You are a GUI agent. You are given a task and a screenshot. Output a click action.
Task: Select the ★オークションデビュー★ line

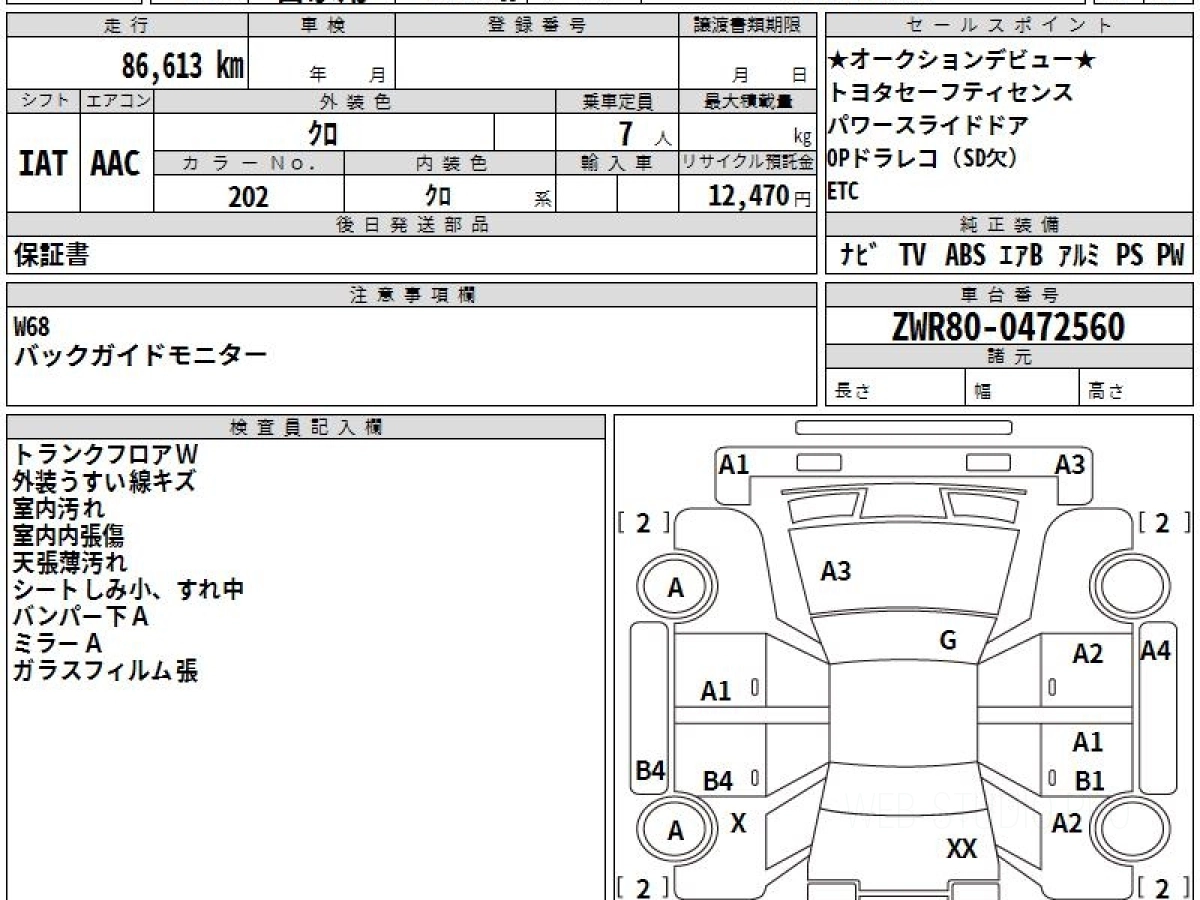click(962, 61)
